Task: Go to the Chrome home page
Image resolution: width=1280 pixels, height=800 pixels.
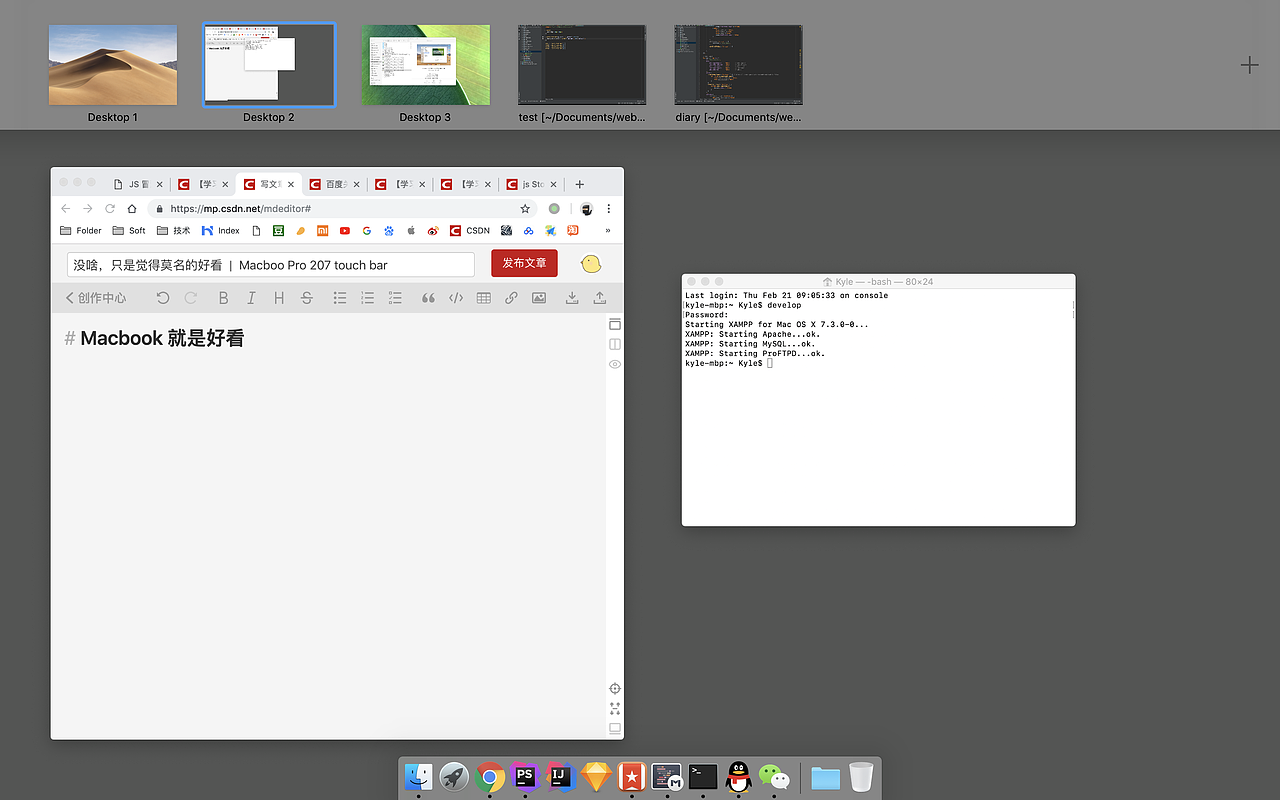Action: tap(132, 209)
